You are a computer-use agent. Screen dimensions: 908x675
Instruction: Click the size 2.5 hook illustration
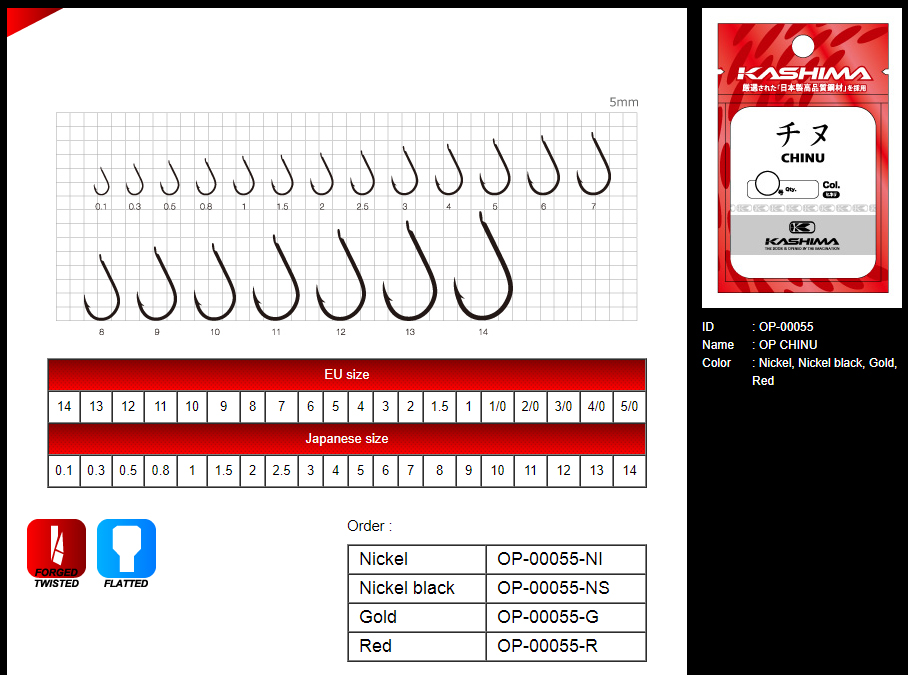coord(362,175)
